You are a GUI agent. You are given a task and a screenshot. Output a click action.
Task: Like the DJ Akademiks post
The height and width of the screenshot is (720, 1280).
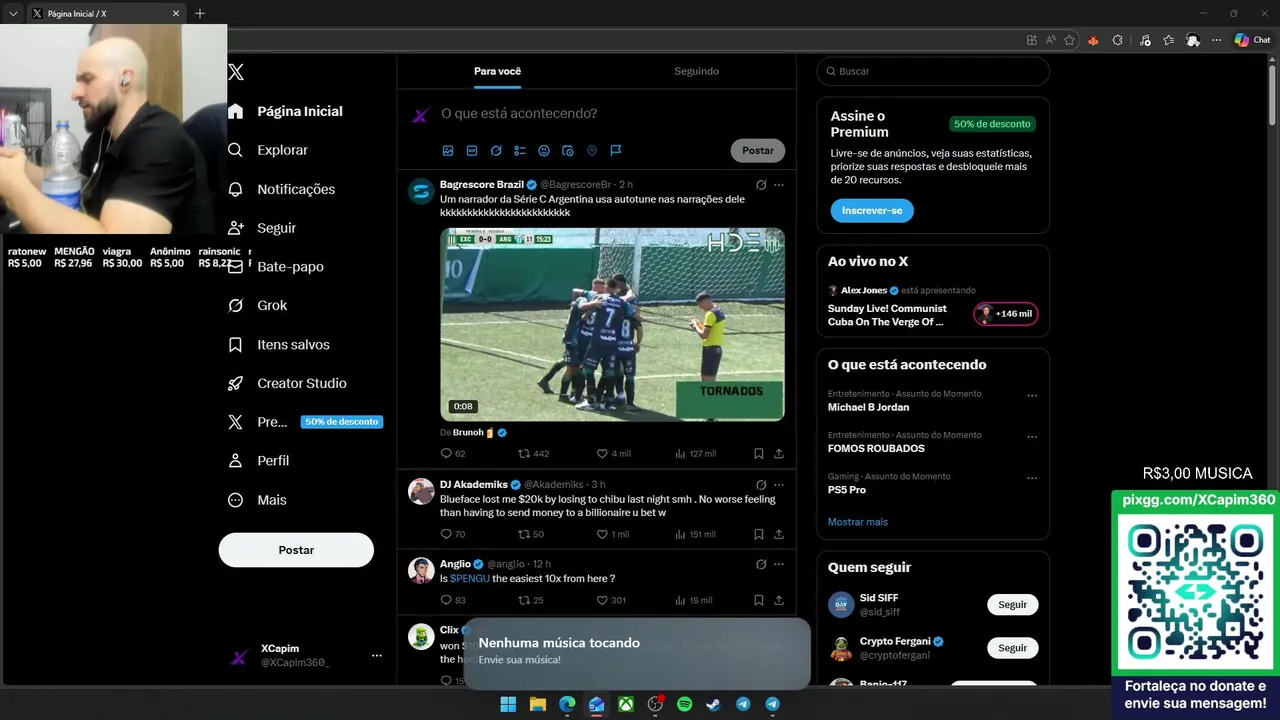coord(612,535)
